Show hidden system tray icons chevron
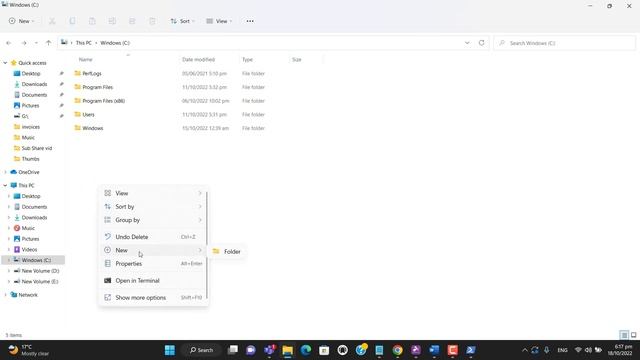The width and height of the screenshot is (640, 360). click(x=525, y=350)
